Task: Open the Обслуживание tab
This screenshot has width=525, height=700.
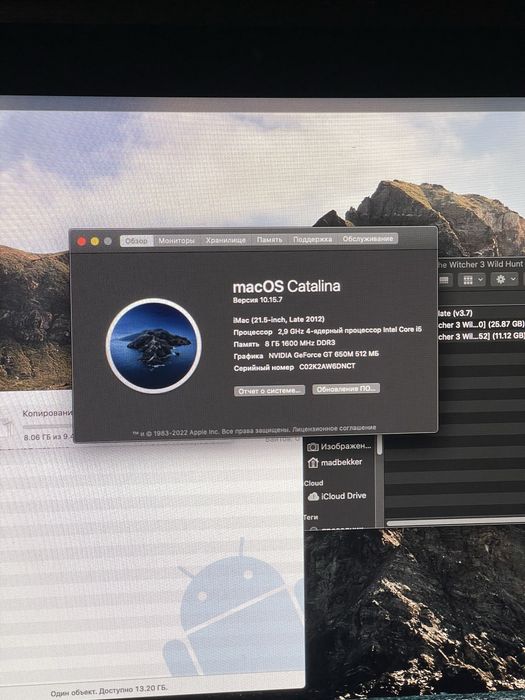Action: coord(367,239)
